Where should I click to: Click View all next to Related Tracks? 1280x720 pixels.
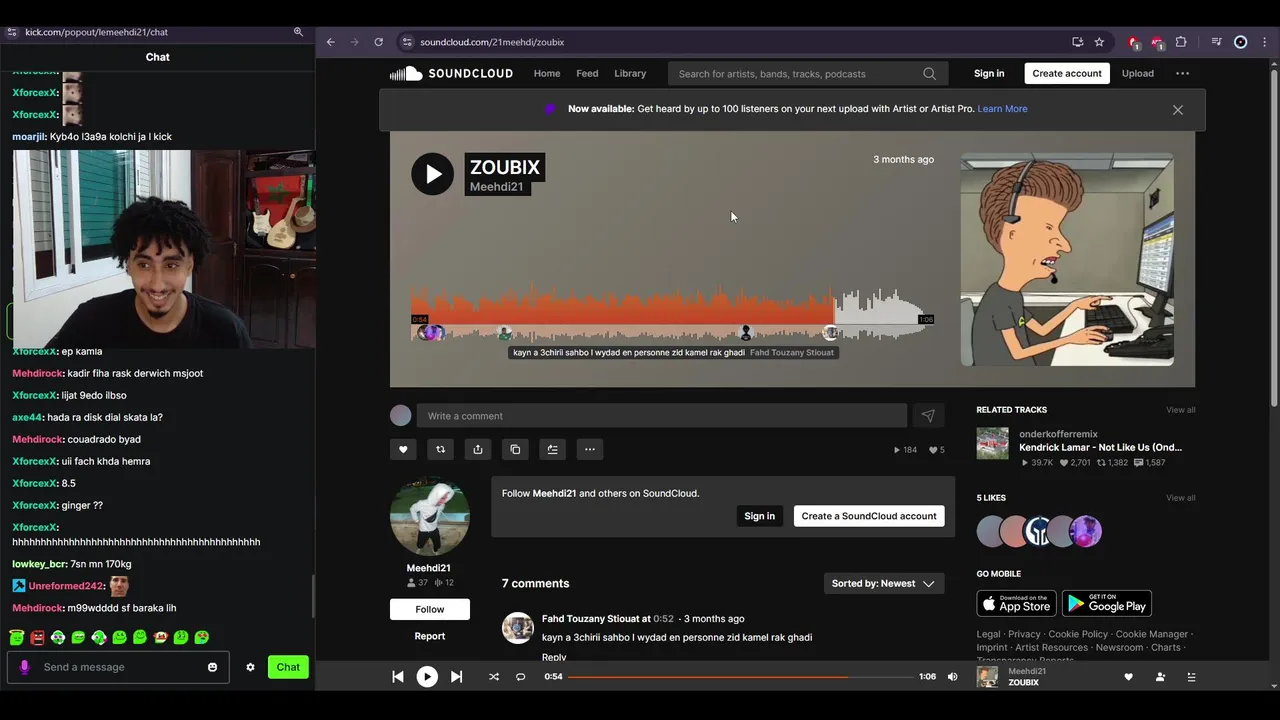point(1180,410)
